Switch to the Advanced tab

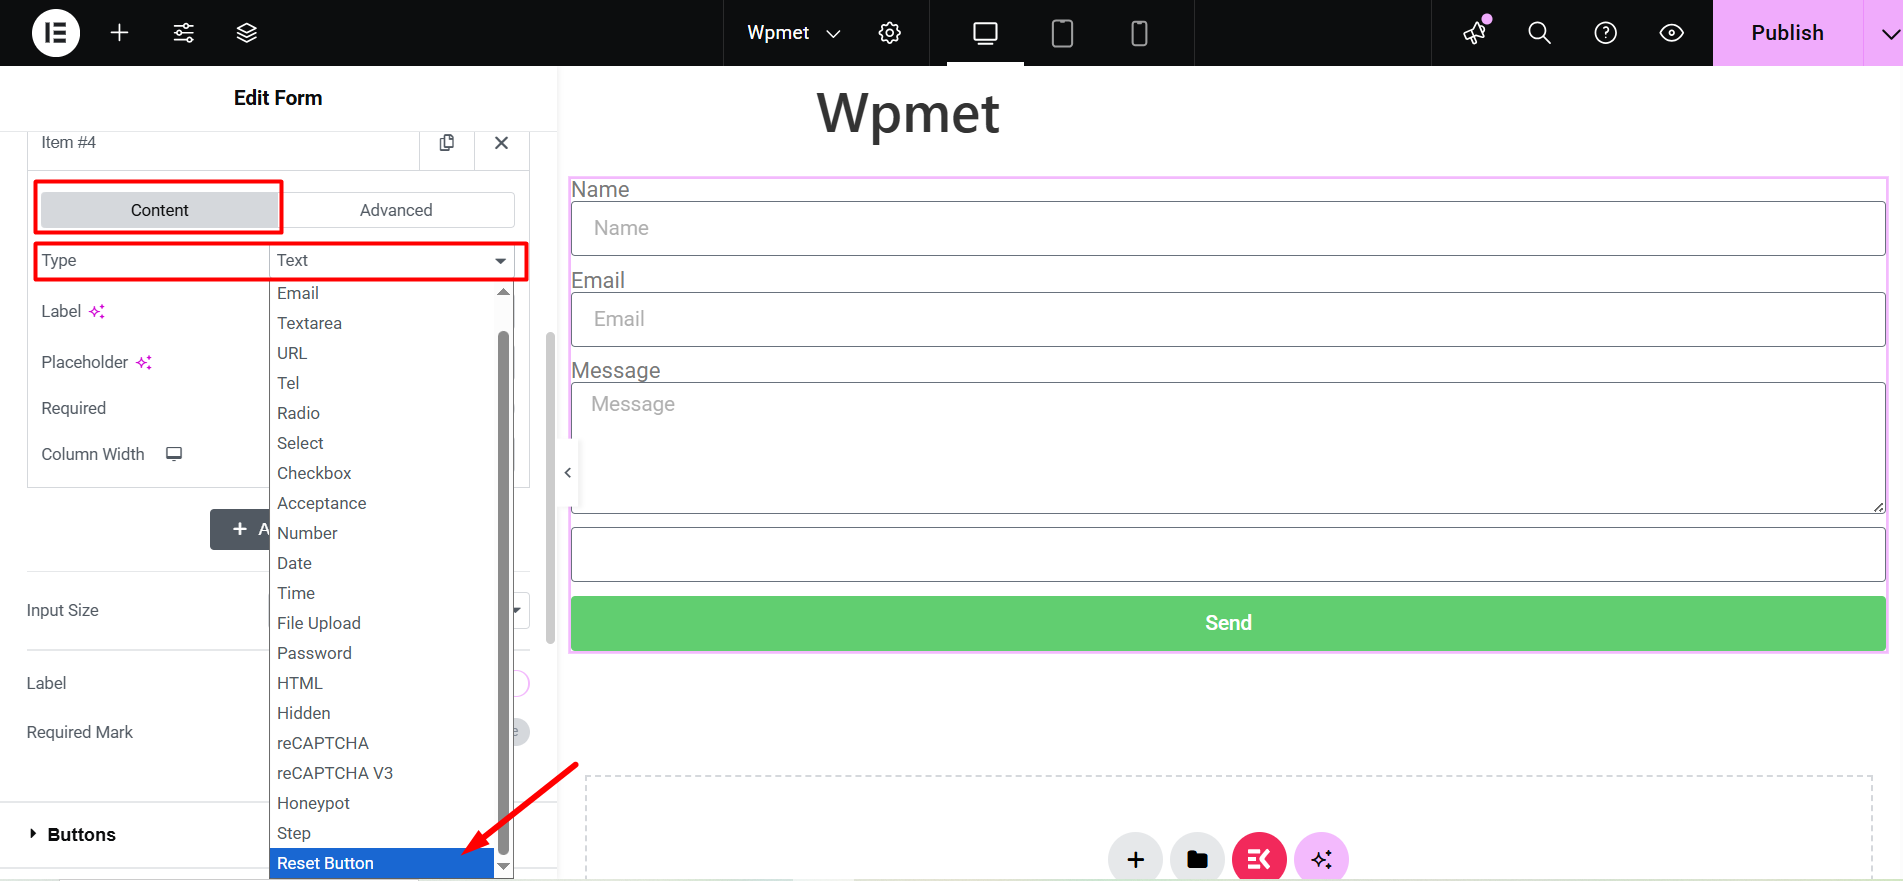point(396,210)
